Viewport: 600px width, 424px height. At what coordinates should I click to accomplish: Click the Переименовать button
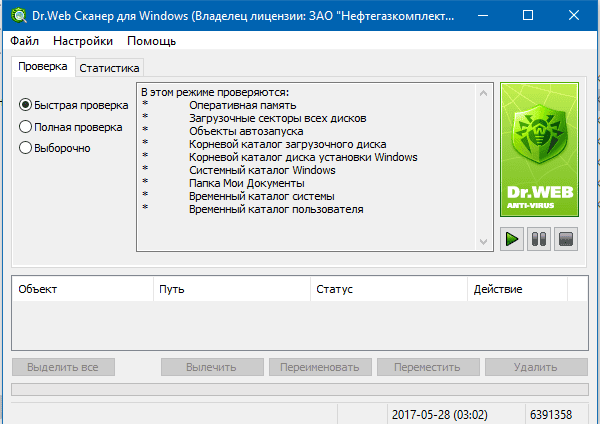pos(320,367)
